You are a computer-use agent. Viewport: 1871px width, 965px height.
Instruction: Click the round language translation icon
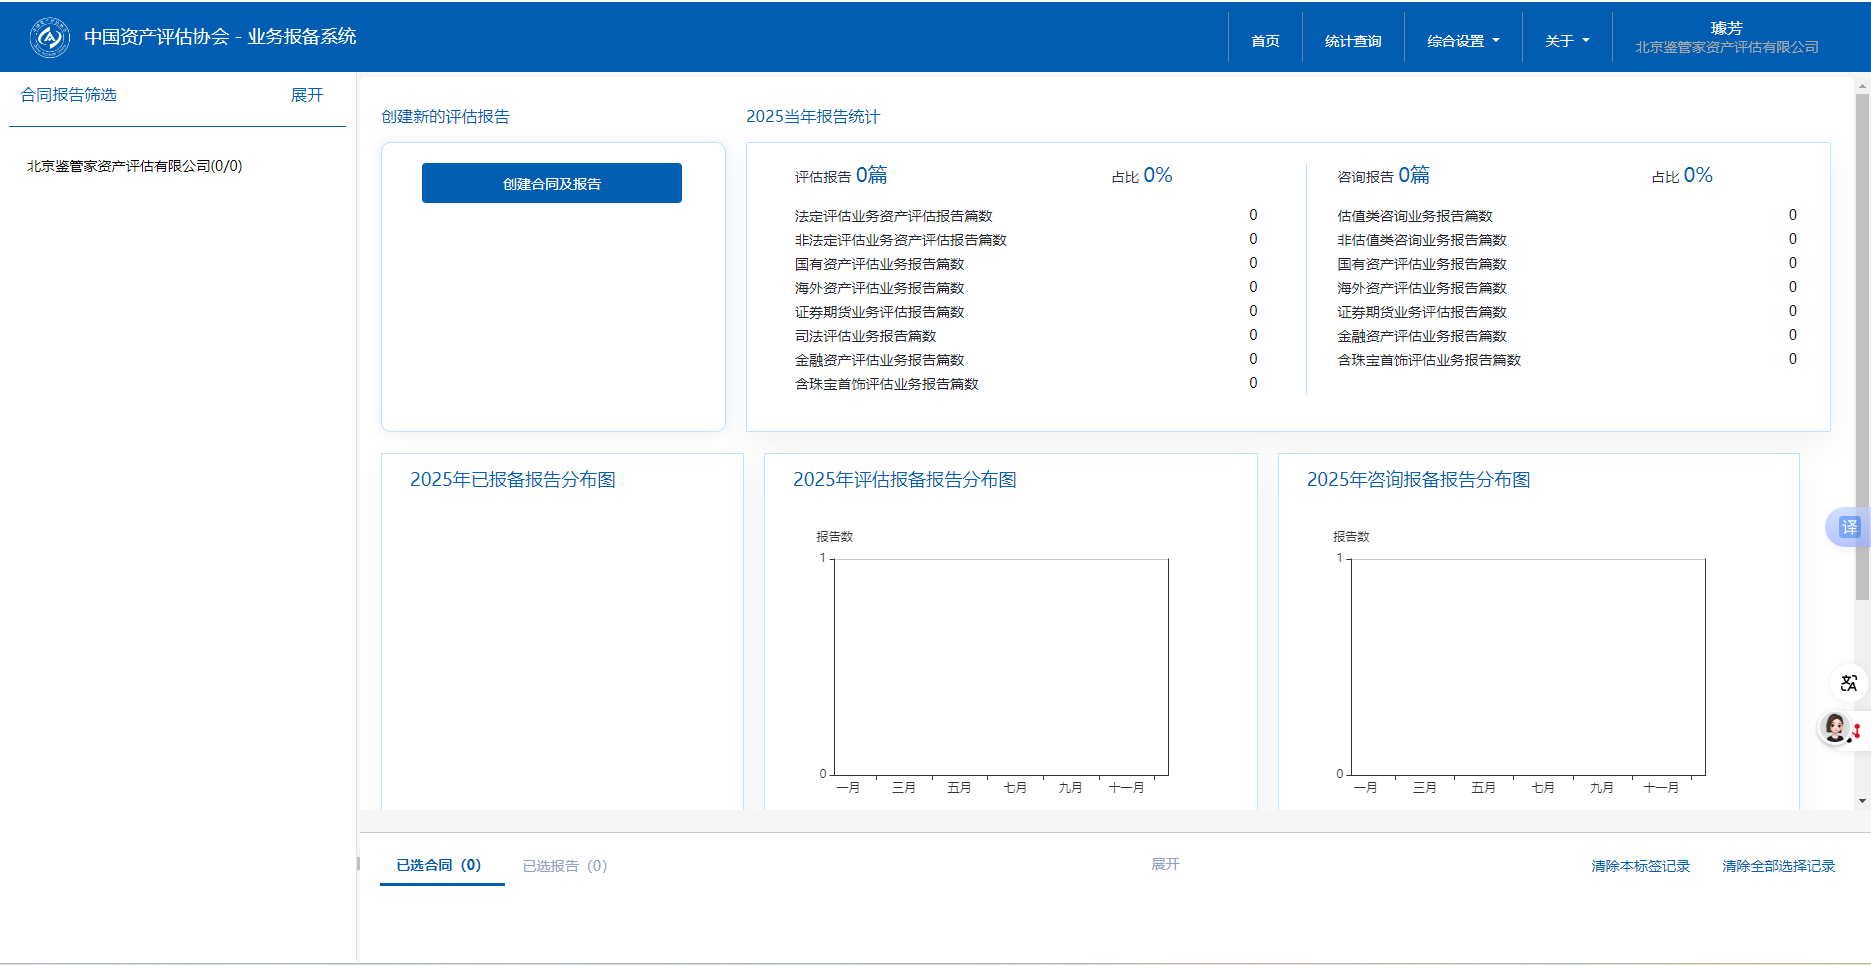1848,683
